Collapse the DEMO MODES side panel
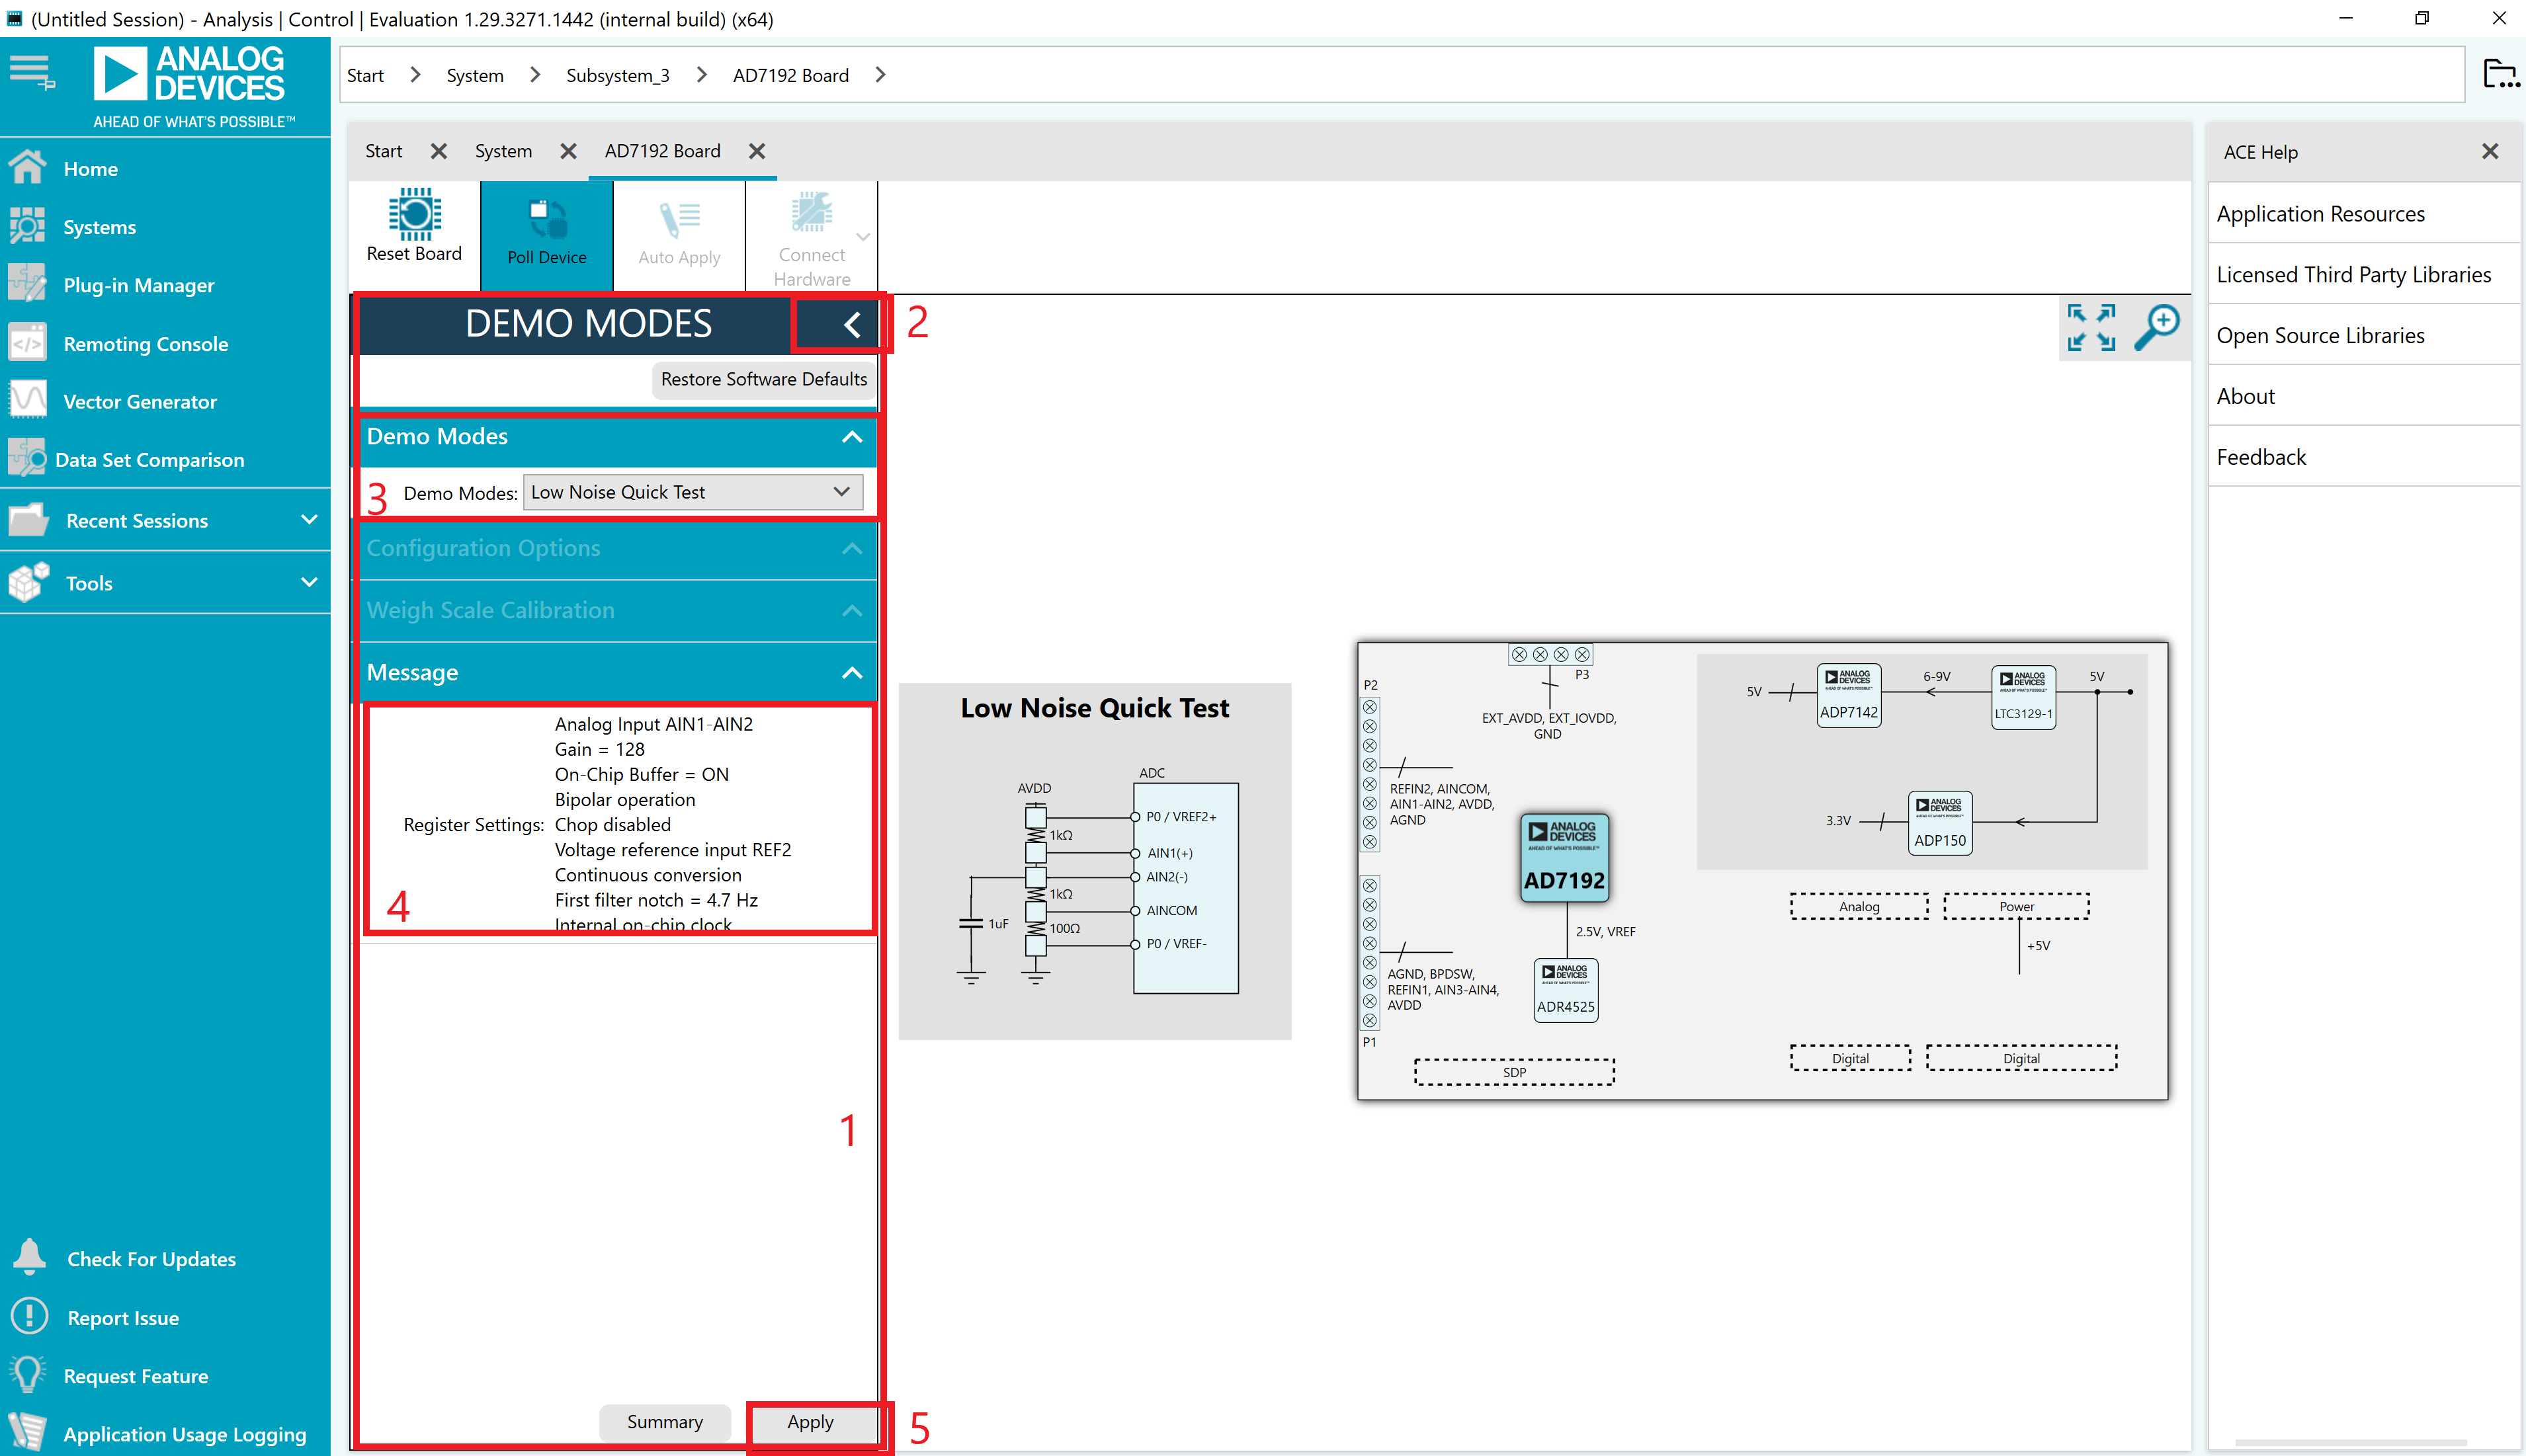This screenshot has width=2526, height=1456. [x=851, y=325]
